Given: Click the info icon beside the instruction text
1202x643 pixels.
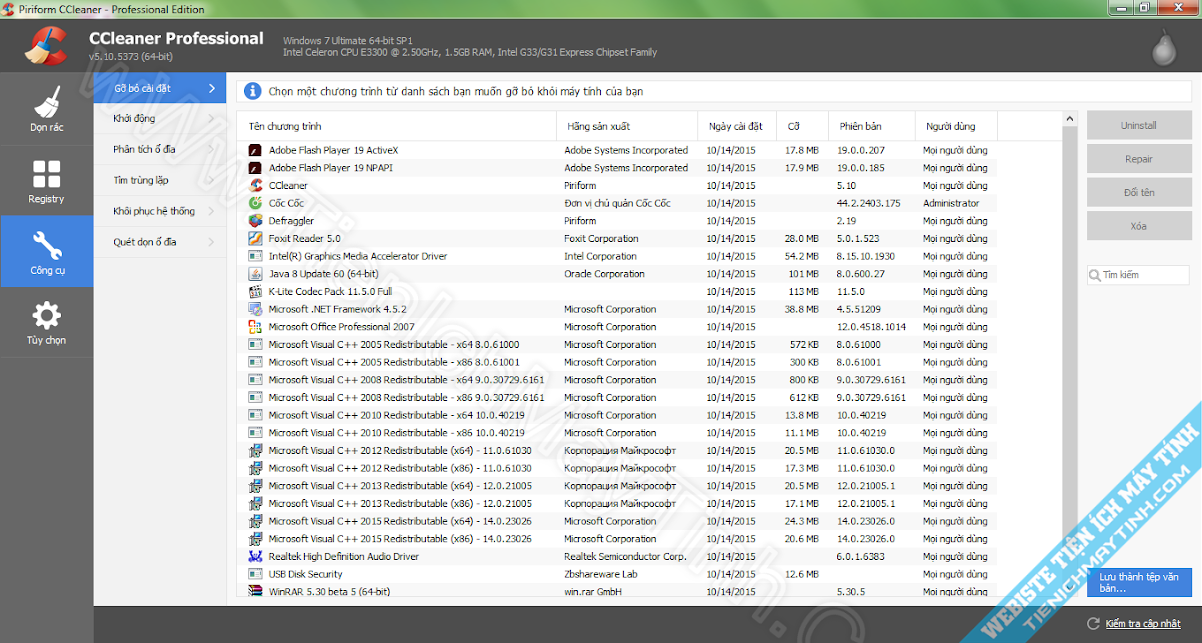Looking at the screenshot, I should point(252,91).
